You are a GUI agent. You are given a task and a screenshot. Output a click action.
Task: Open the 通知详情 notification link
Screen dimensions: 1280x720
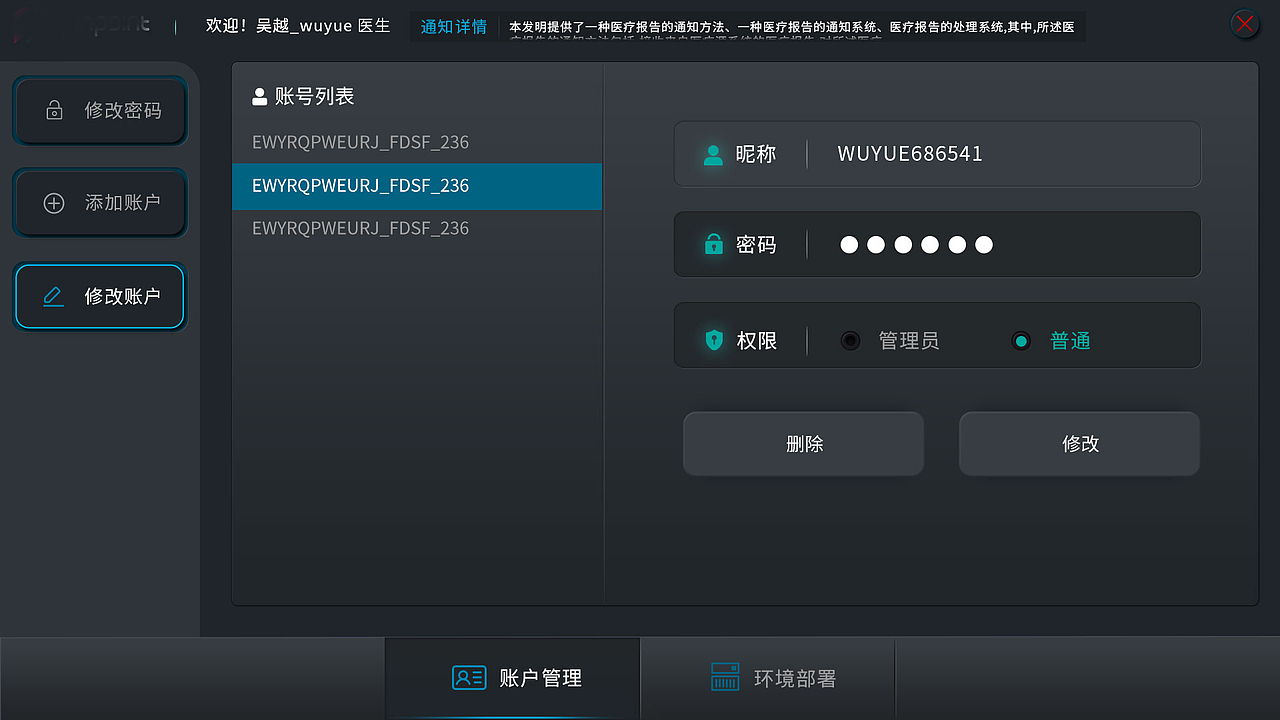coord(453,26)
